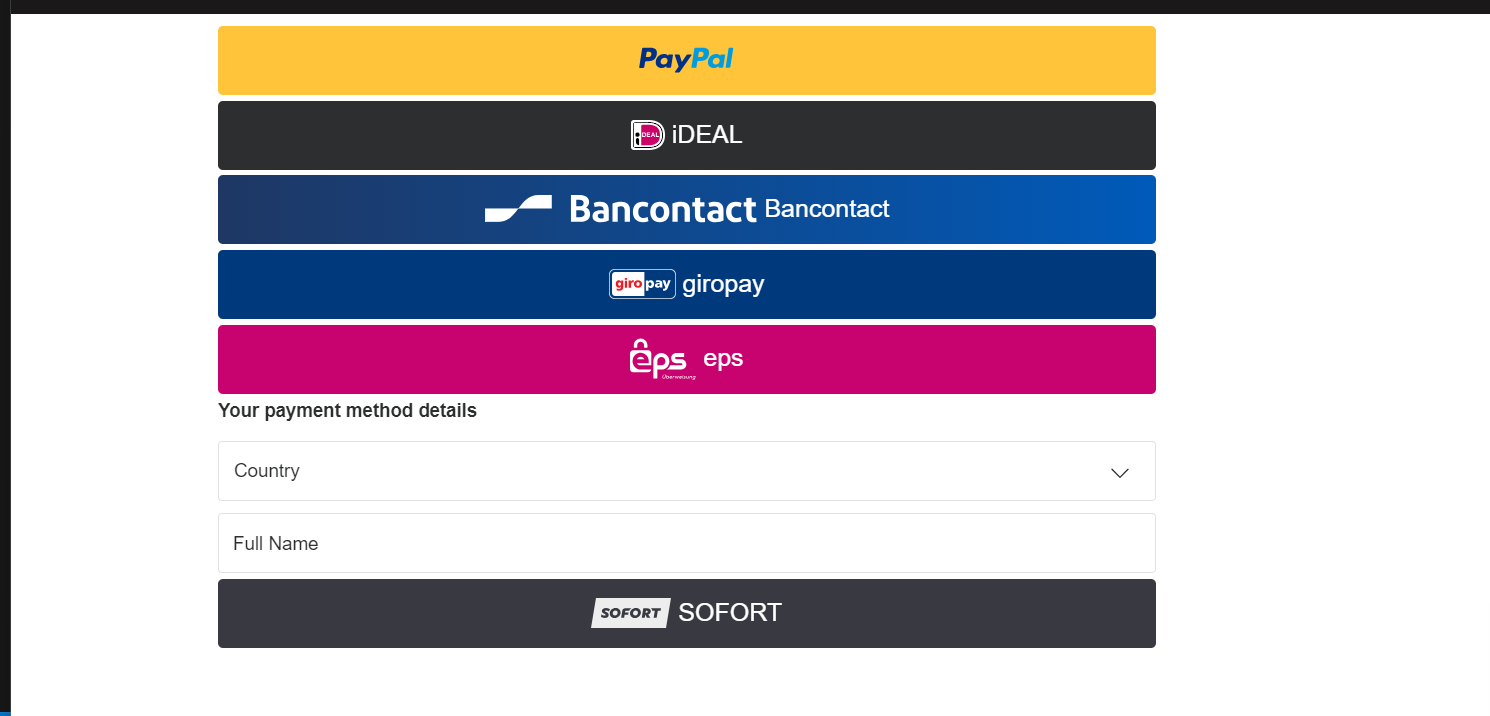The image size is (1490, 716).
Task: Click the PayPal logo
Action: (x=686, y=60)
